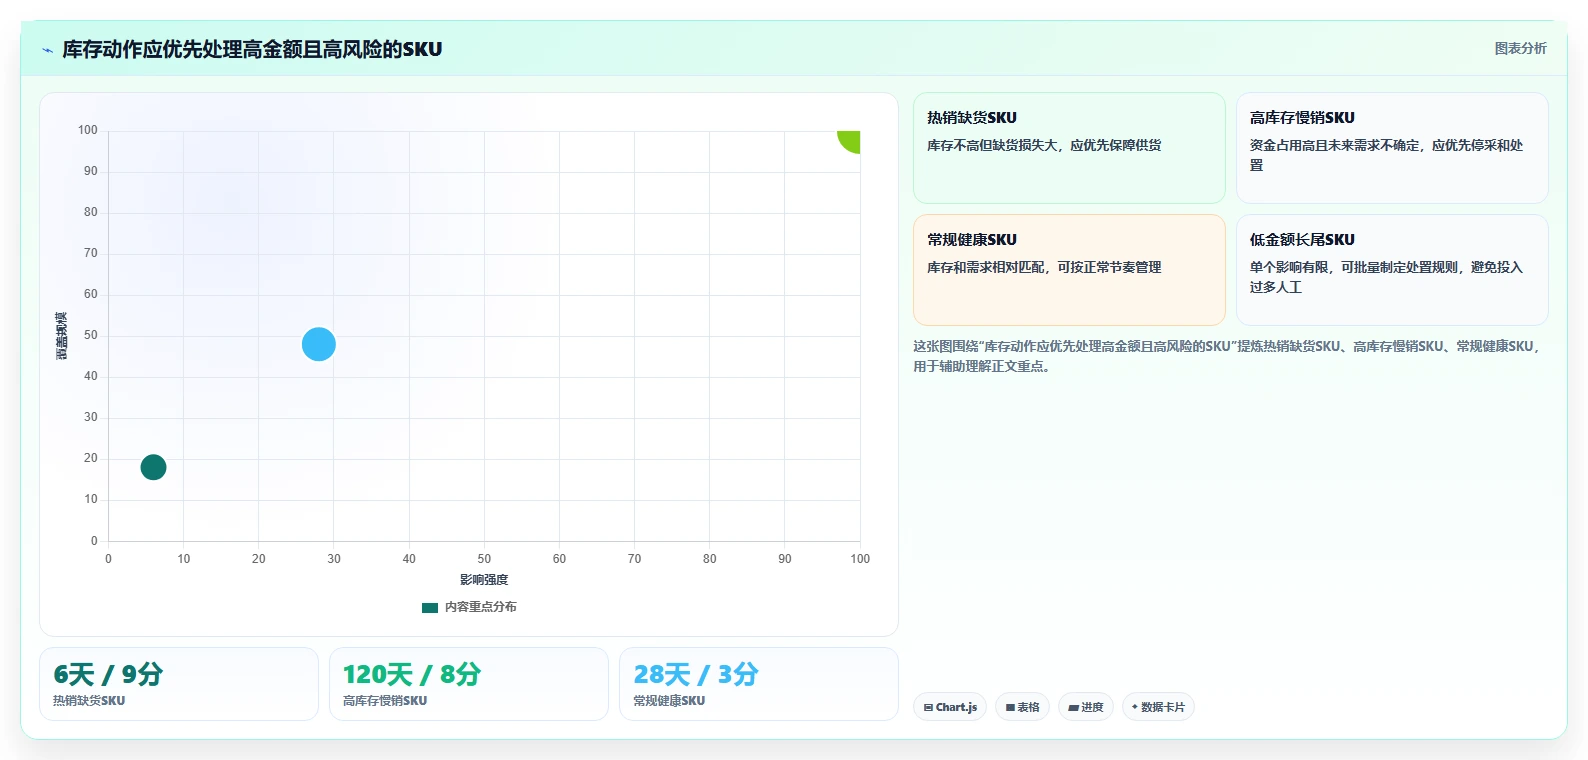Click the text 库存和需求相对匹配
The width and height of the screenshot is (1588, 760).
[x=1044, y=268]
